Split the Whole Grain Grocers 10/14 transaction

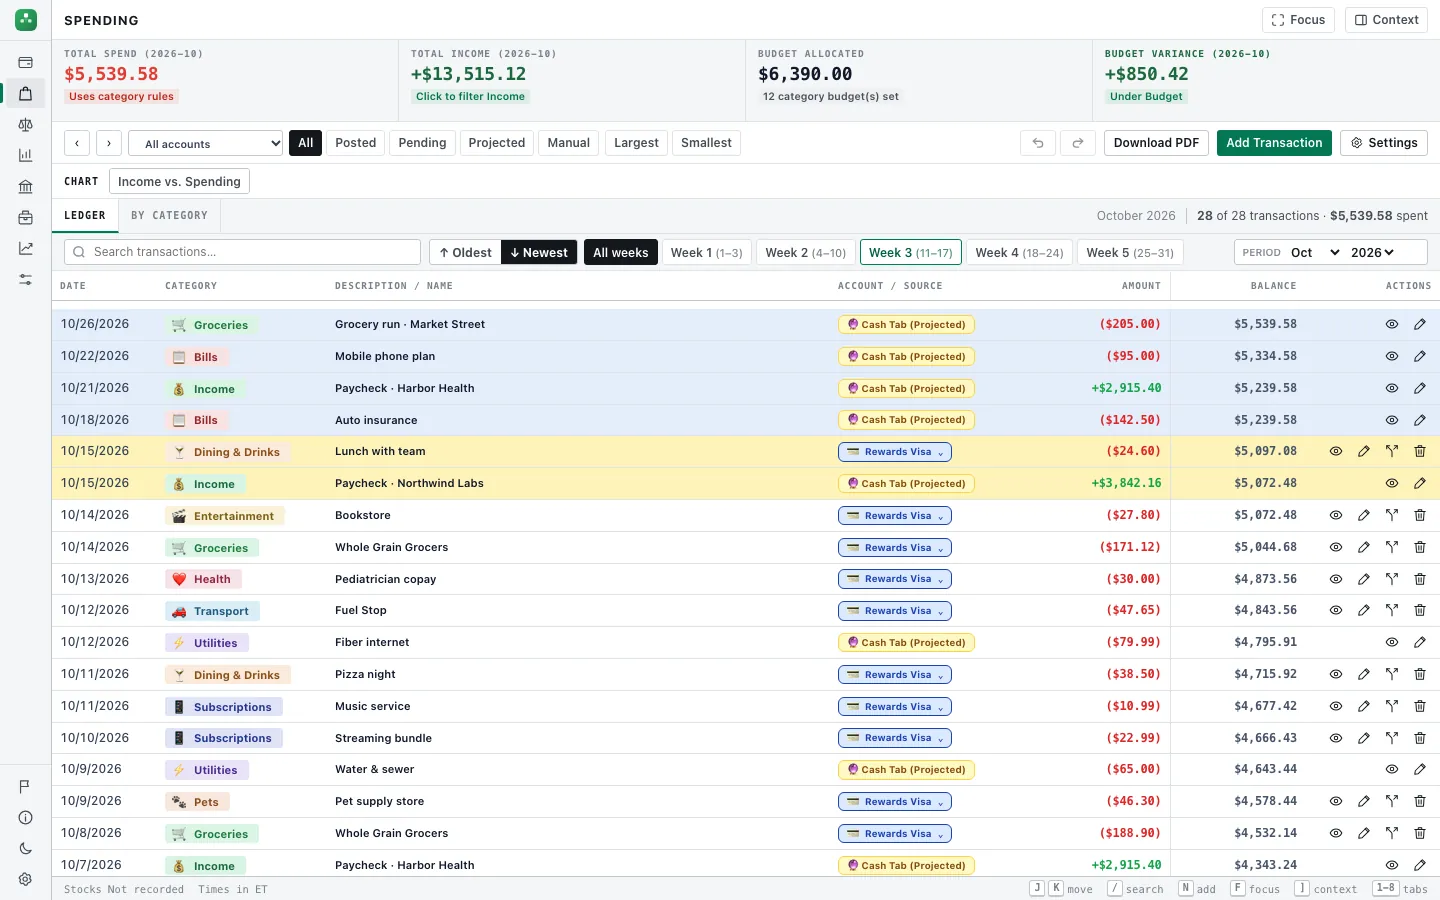click(1392, 548)
